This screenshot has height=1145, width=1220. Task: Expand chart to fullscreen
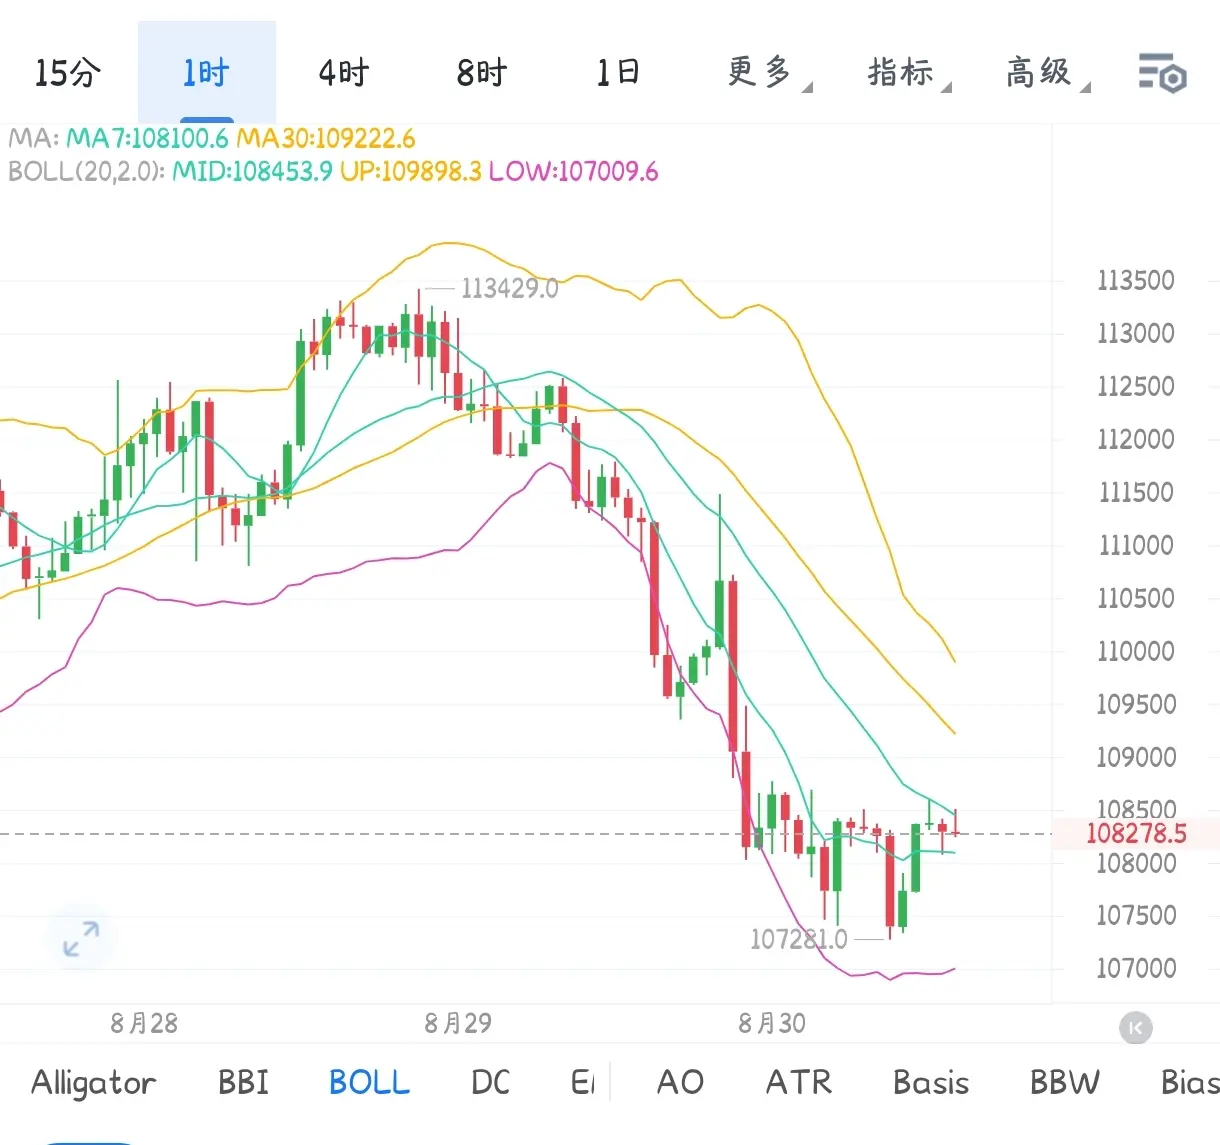click(80, 939)
